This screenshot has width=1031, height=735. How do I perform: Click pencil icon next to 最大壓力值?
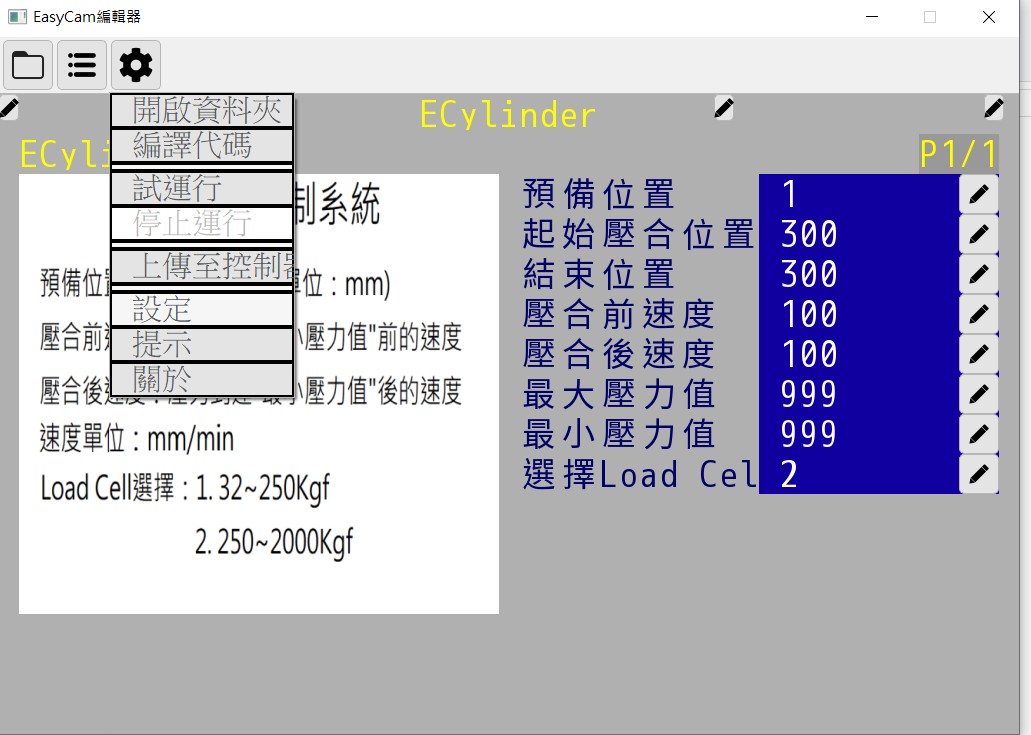point(978,394)
